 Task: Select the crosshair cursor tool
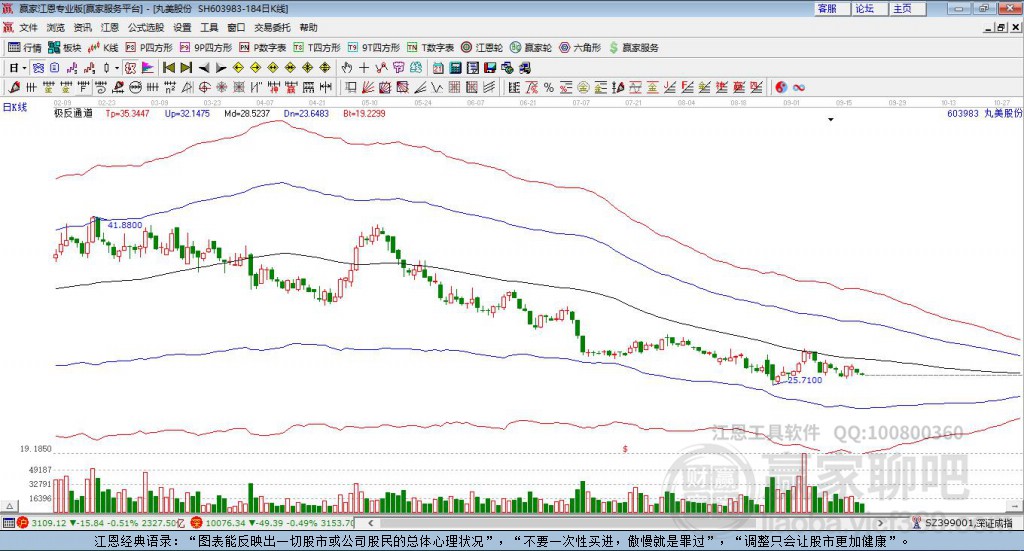point(364,67)
